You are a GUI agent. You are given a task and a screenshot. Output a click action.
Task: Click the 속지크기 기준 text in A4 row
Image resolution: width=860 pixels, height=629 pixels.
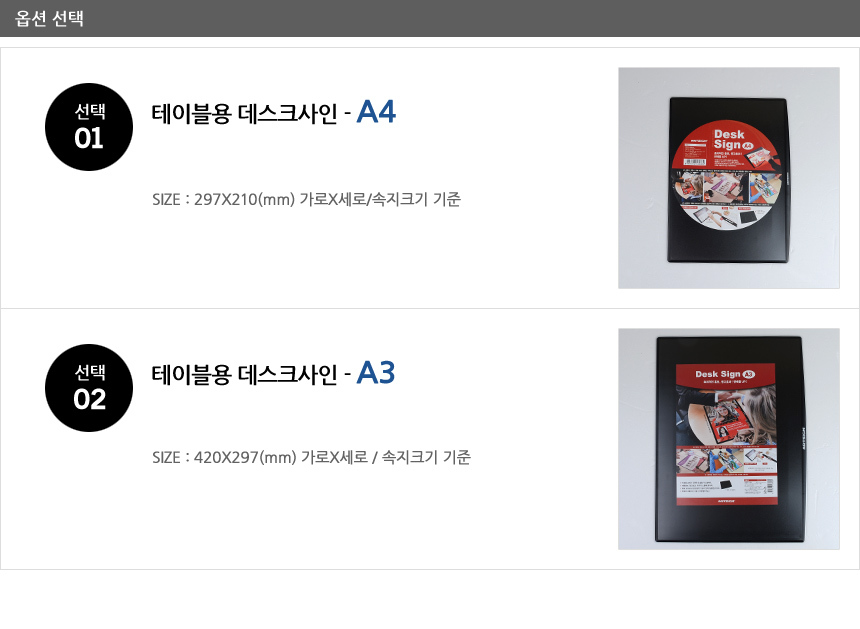point(416,199)
